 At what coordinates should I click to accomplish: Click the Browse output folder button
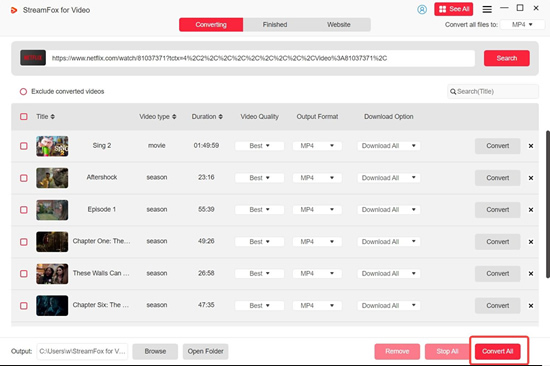point(155,351)
